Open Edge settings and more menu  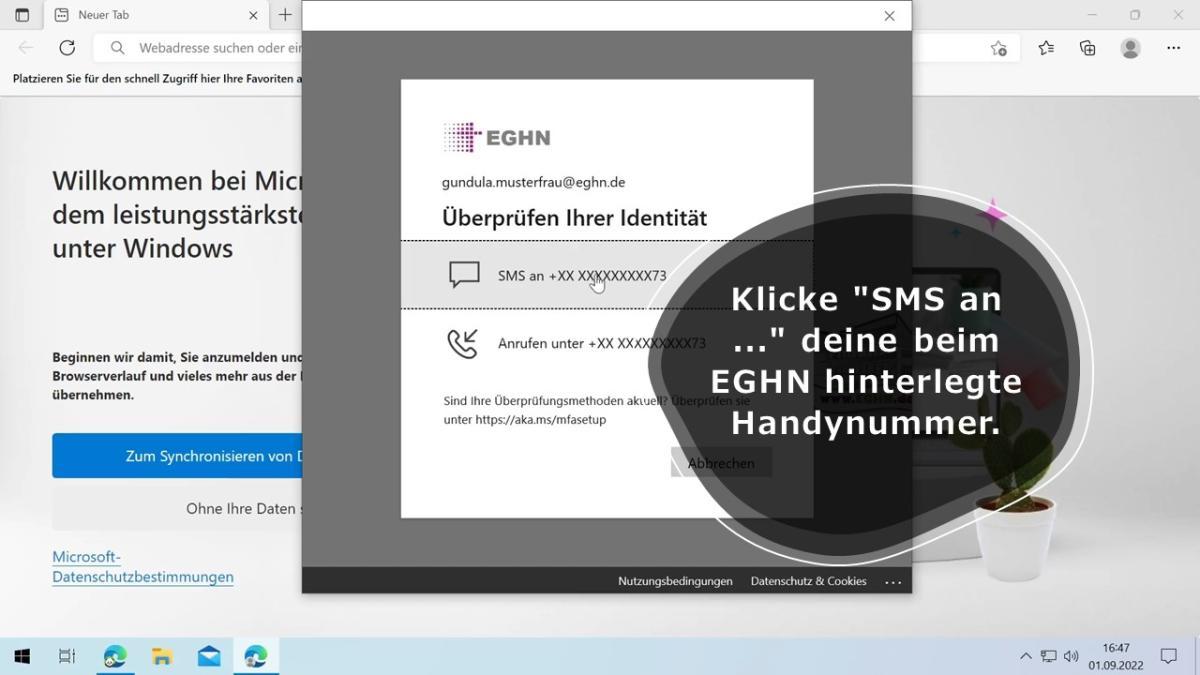tap(1174, 48)
